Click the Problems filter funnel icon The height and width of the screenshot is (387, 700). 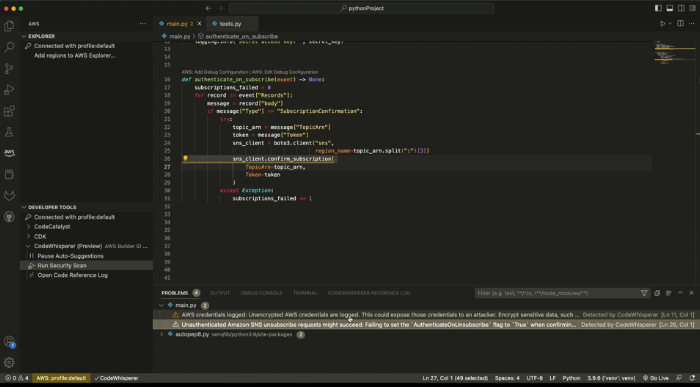[x=644, y=293]
